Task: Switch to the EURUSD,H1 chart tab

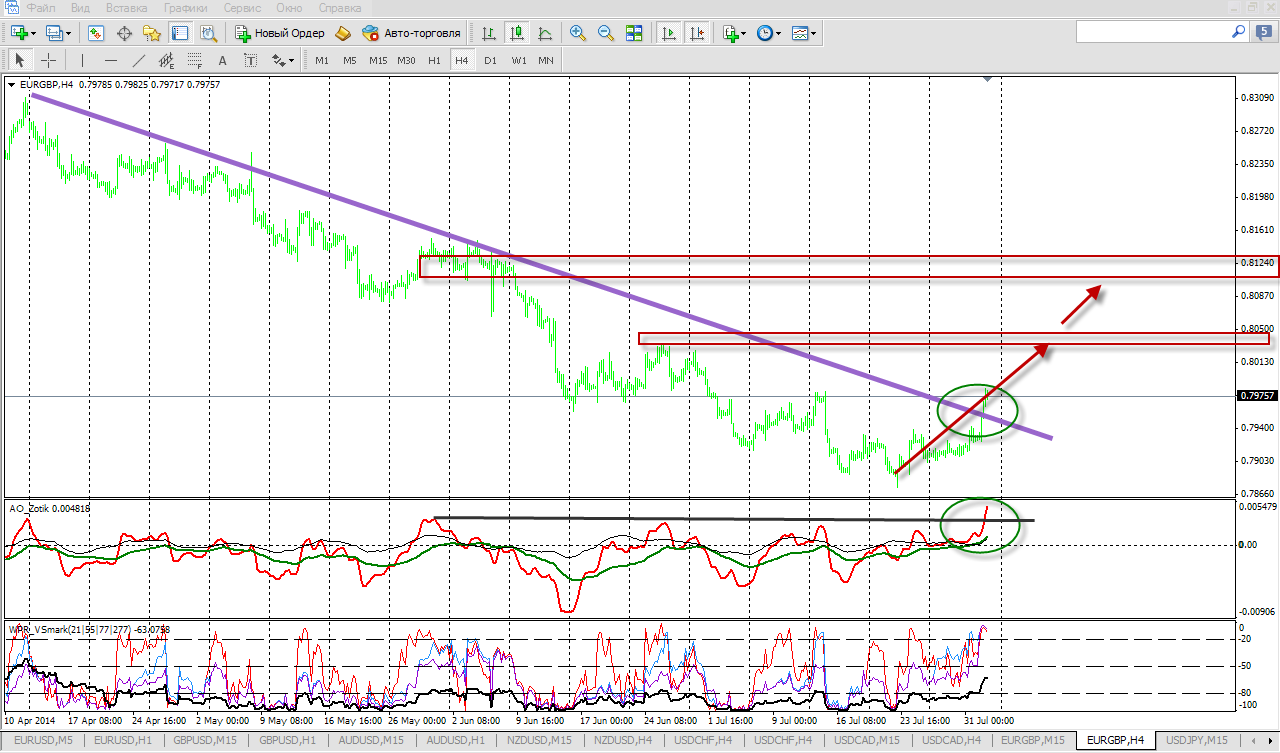Action: click(123, 741)
